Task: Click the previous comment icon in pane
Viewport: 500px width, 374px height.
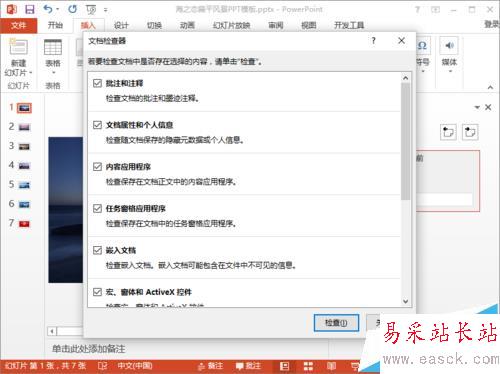Action: click(449, 132)
